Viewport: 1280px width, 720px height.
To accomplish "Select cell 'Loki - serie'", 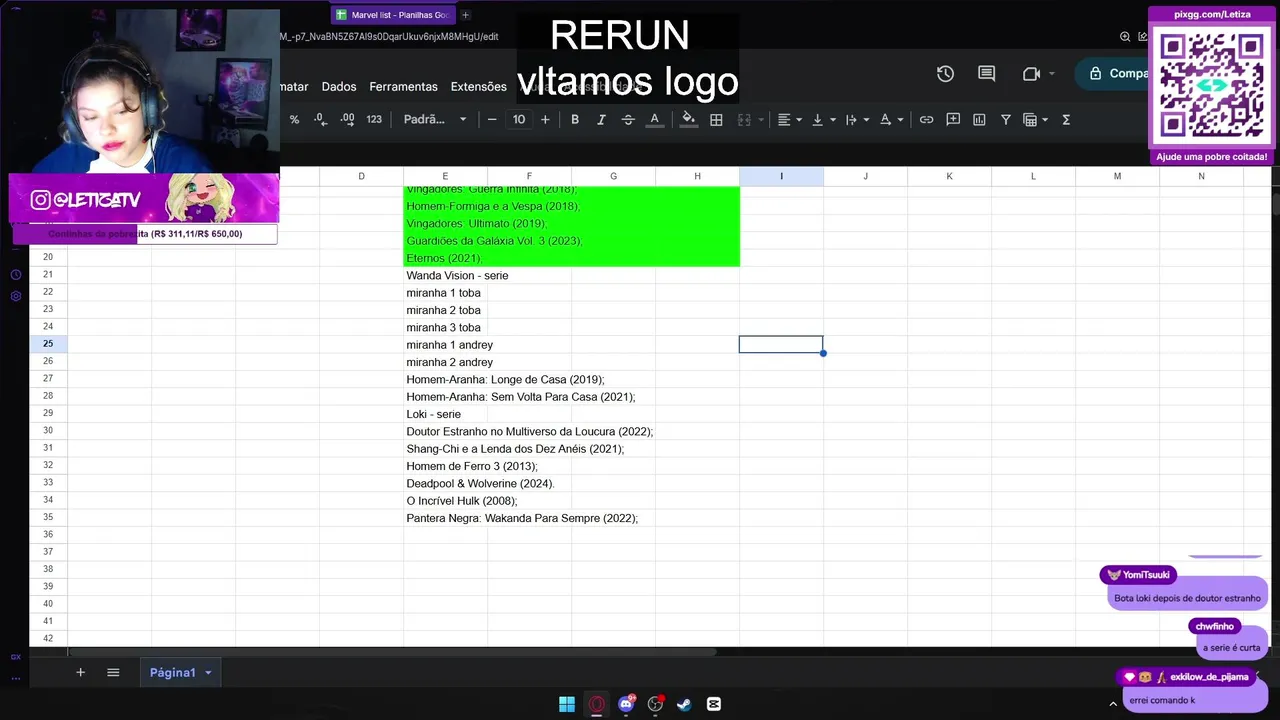I will click(x=434, y=414).
